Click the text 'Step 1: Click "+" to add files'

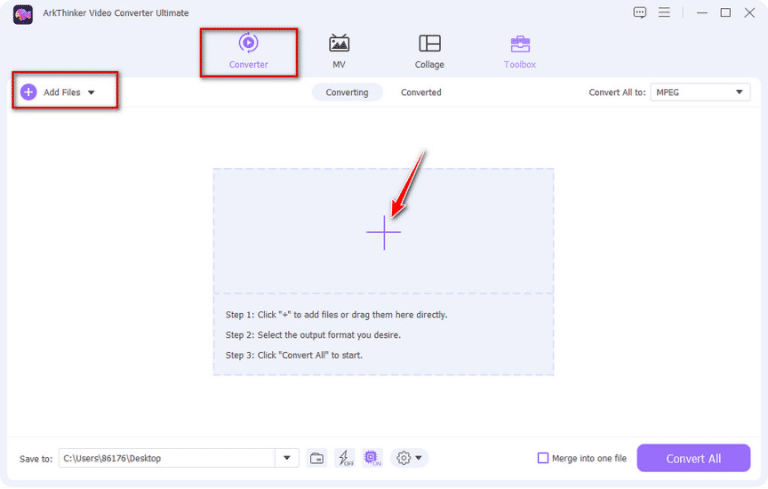coord(283,315)
